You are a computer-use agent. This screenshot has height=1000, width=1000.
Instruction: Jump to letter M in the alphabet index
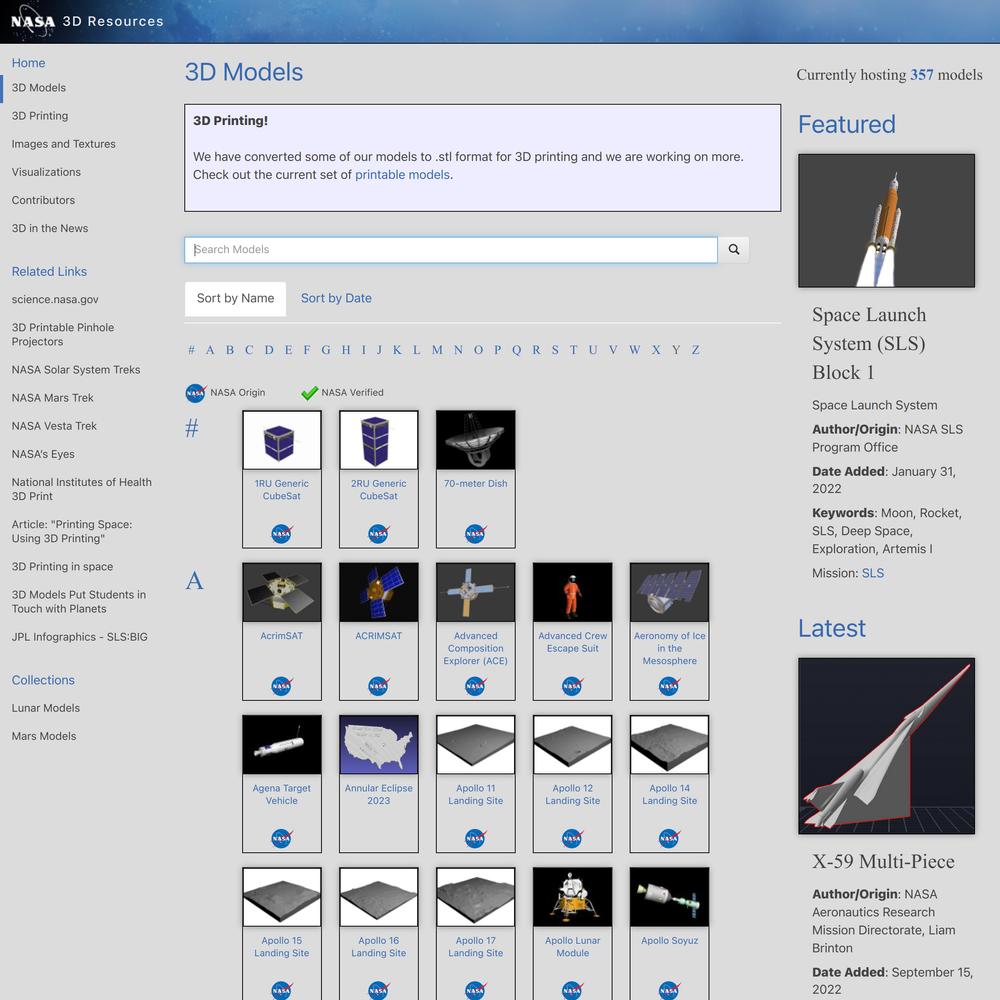pyautogui.click(x=437, y=350)
